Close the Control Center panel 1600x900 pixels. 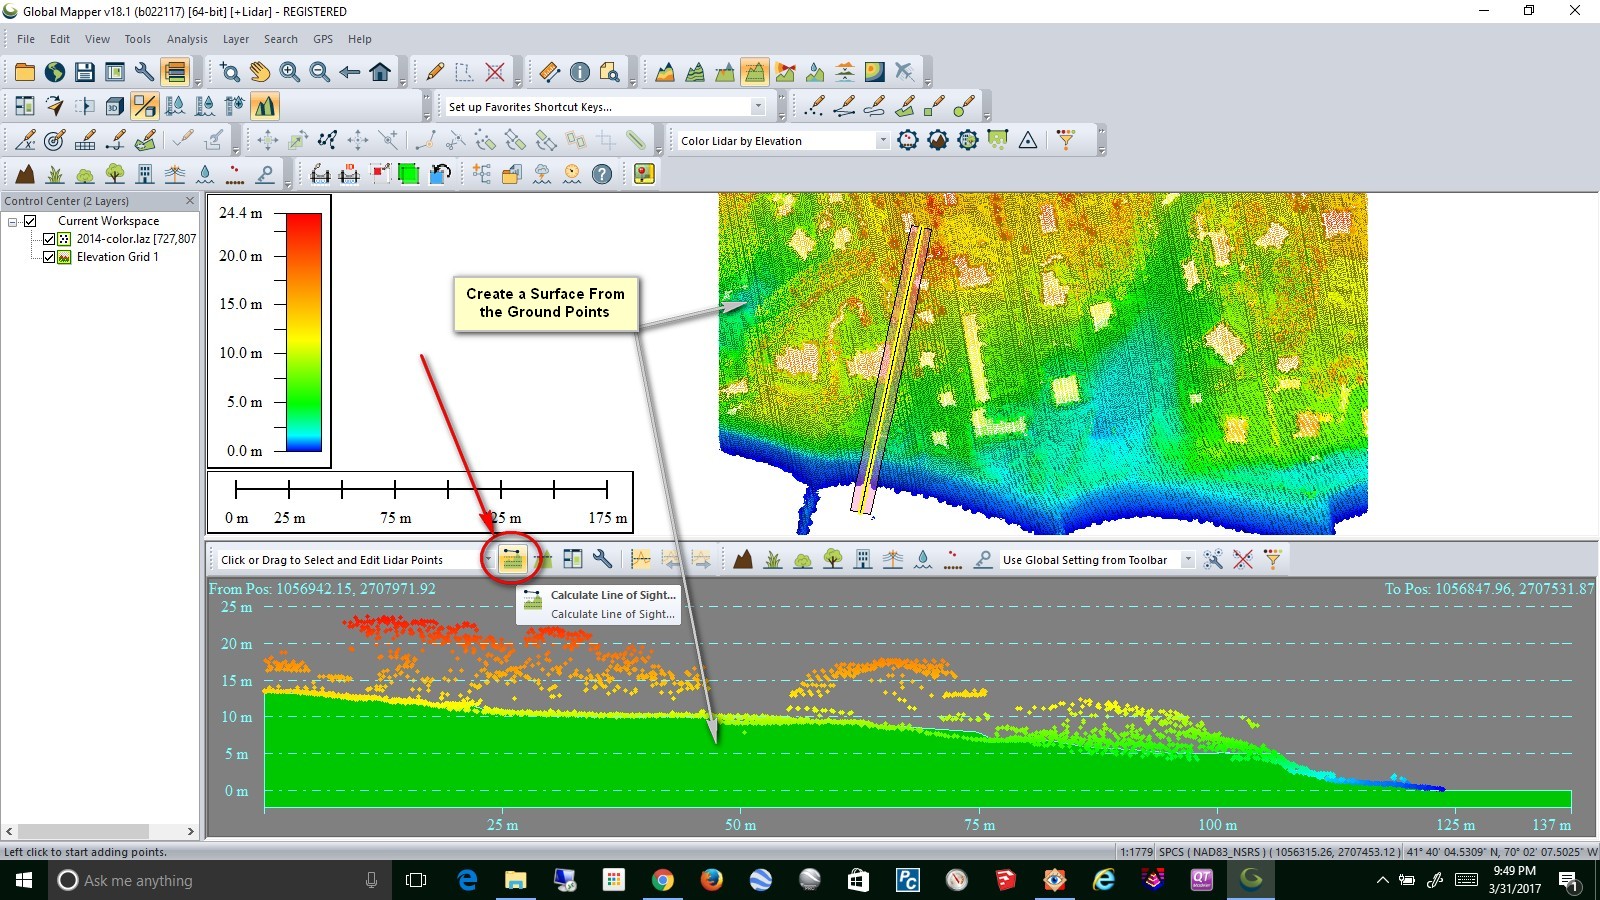point(190,201)
